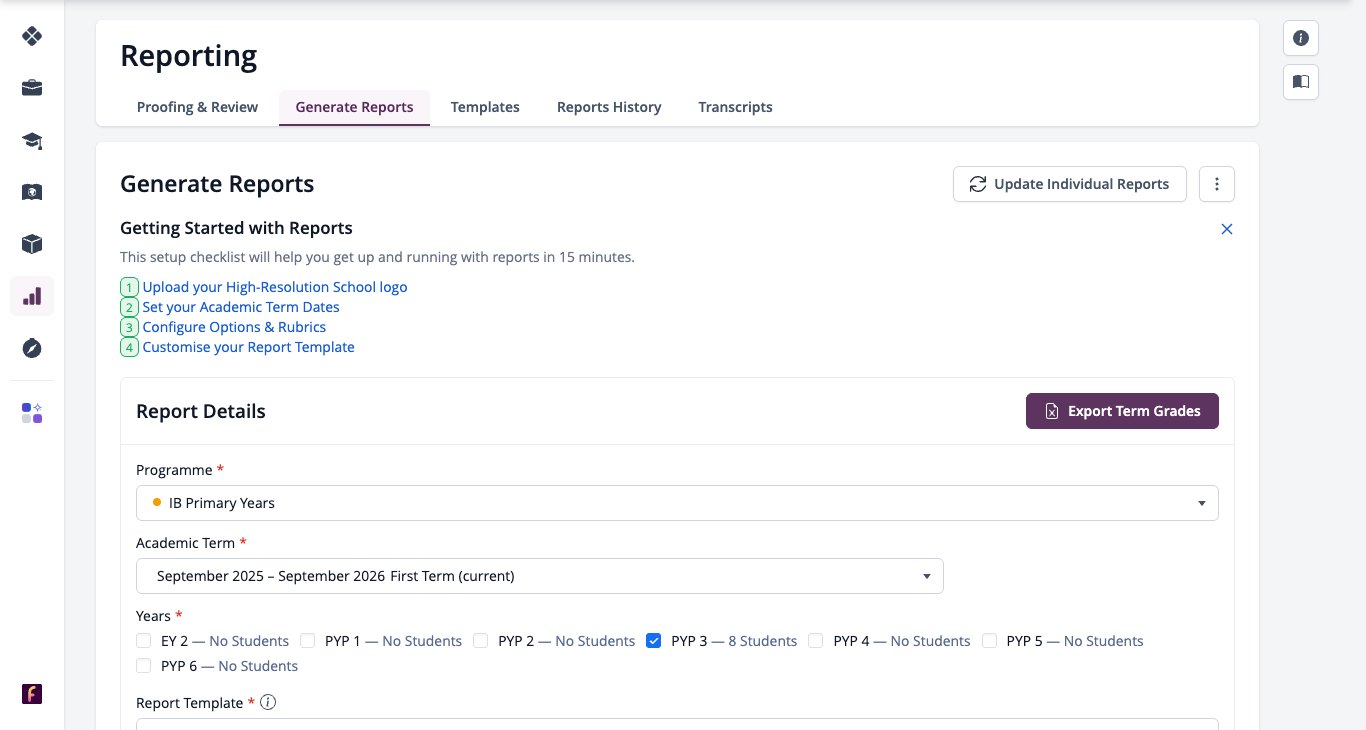Image resolution: width=1366 pixels, height=730 pixels.
Task: Click the cube icon in sidebar
Action: (x=32, y=244)
